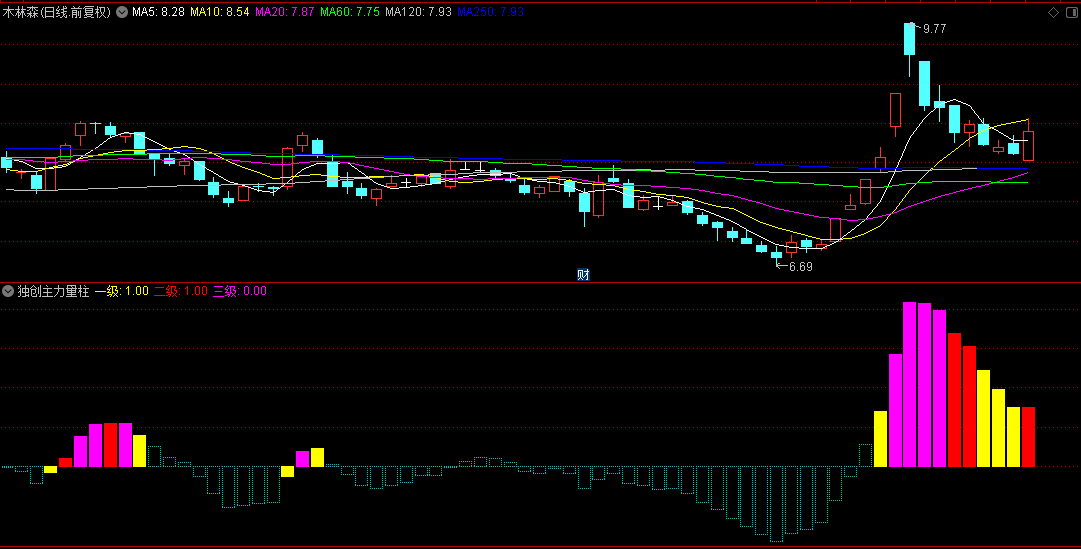Expand the 独创主力量柱 indicator dropdown arrow
This screenshot has height=549, width=1081.
point(8,291)
